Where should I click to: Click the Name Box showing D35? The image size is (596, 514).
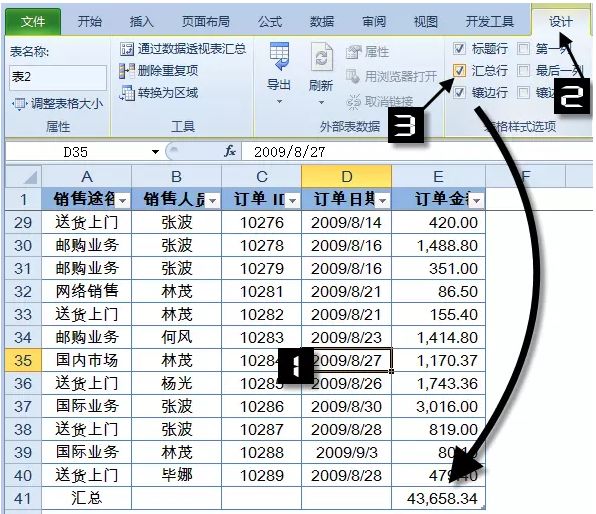point(76,152)
